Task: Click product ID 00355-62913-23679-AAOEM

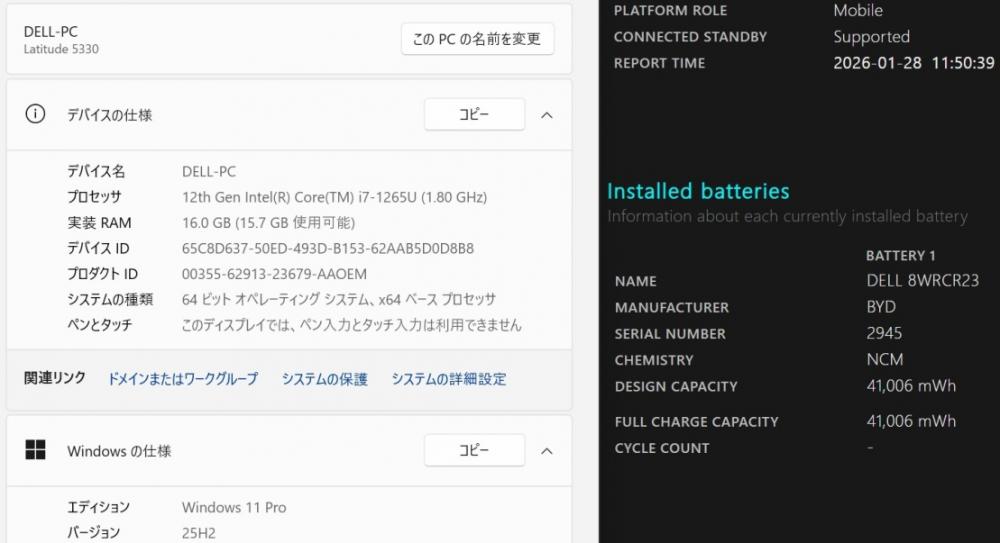Action: click(x=274, y=274)
